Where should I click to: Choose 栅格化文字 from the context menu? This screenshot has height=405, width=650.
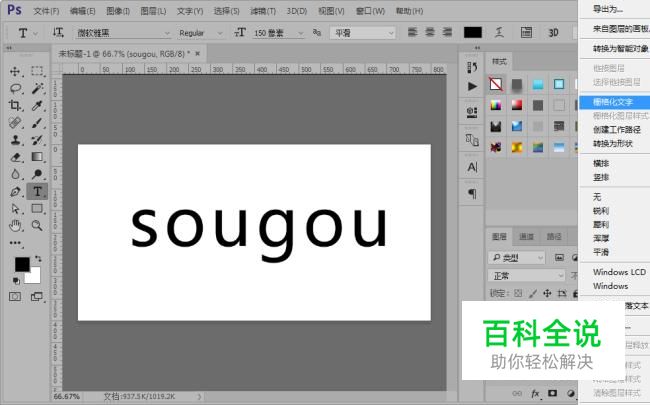pos(614,102)
